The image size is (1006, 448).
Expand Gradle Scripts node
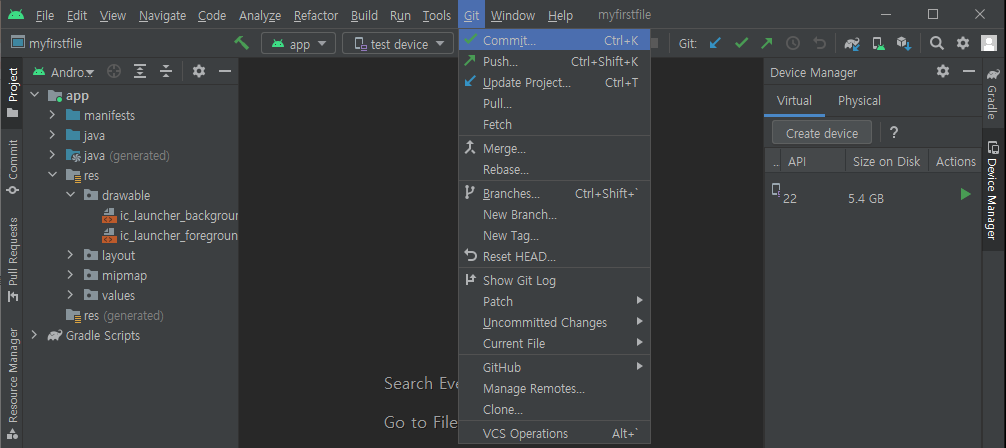coord(35,335)
